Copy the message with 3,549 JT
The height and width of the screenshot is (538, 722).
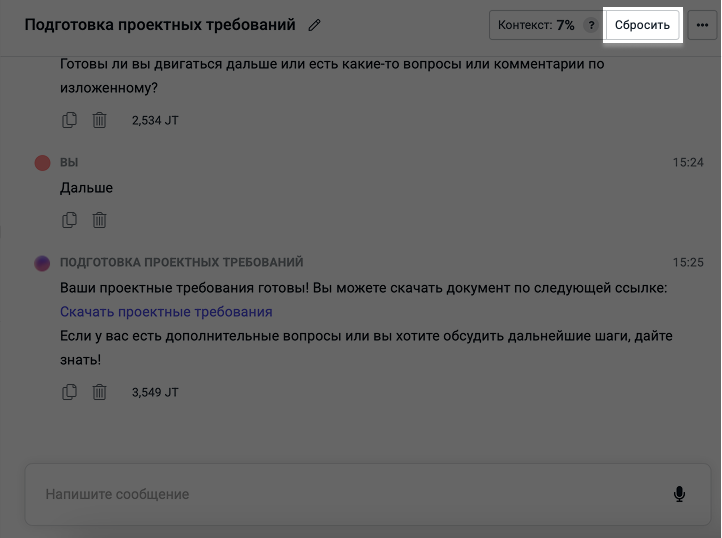click(x=69, y=392)
